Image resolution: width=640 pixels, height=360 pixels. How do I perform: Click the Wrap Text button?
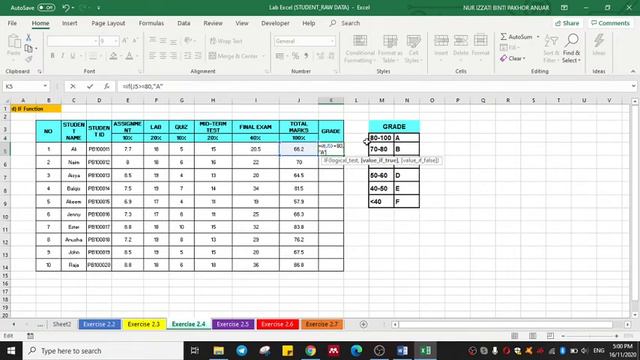tap(226, 41)
